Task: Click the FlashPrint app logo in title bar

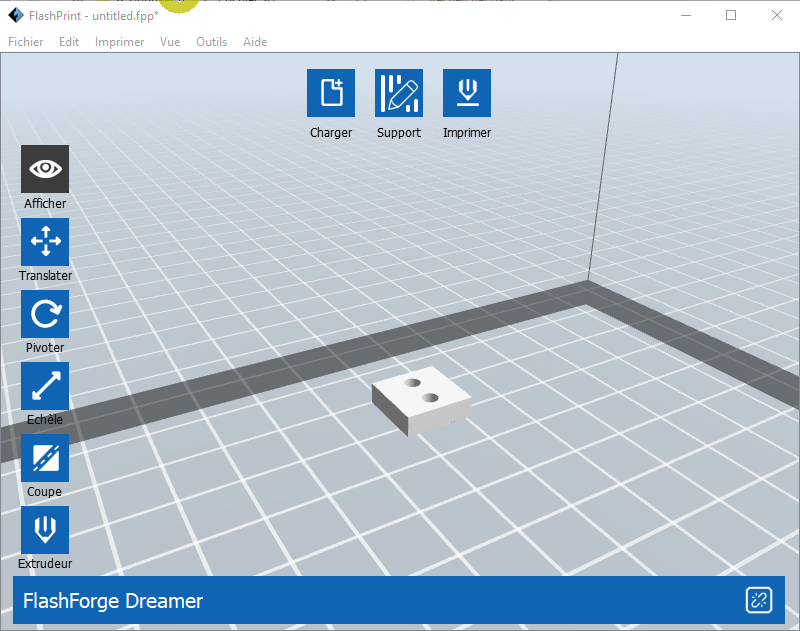Action: point(16,15)
